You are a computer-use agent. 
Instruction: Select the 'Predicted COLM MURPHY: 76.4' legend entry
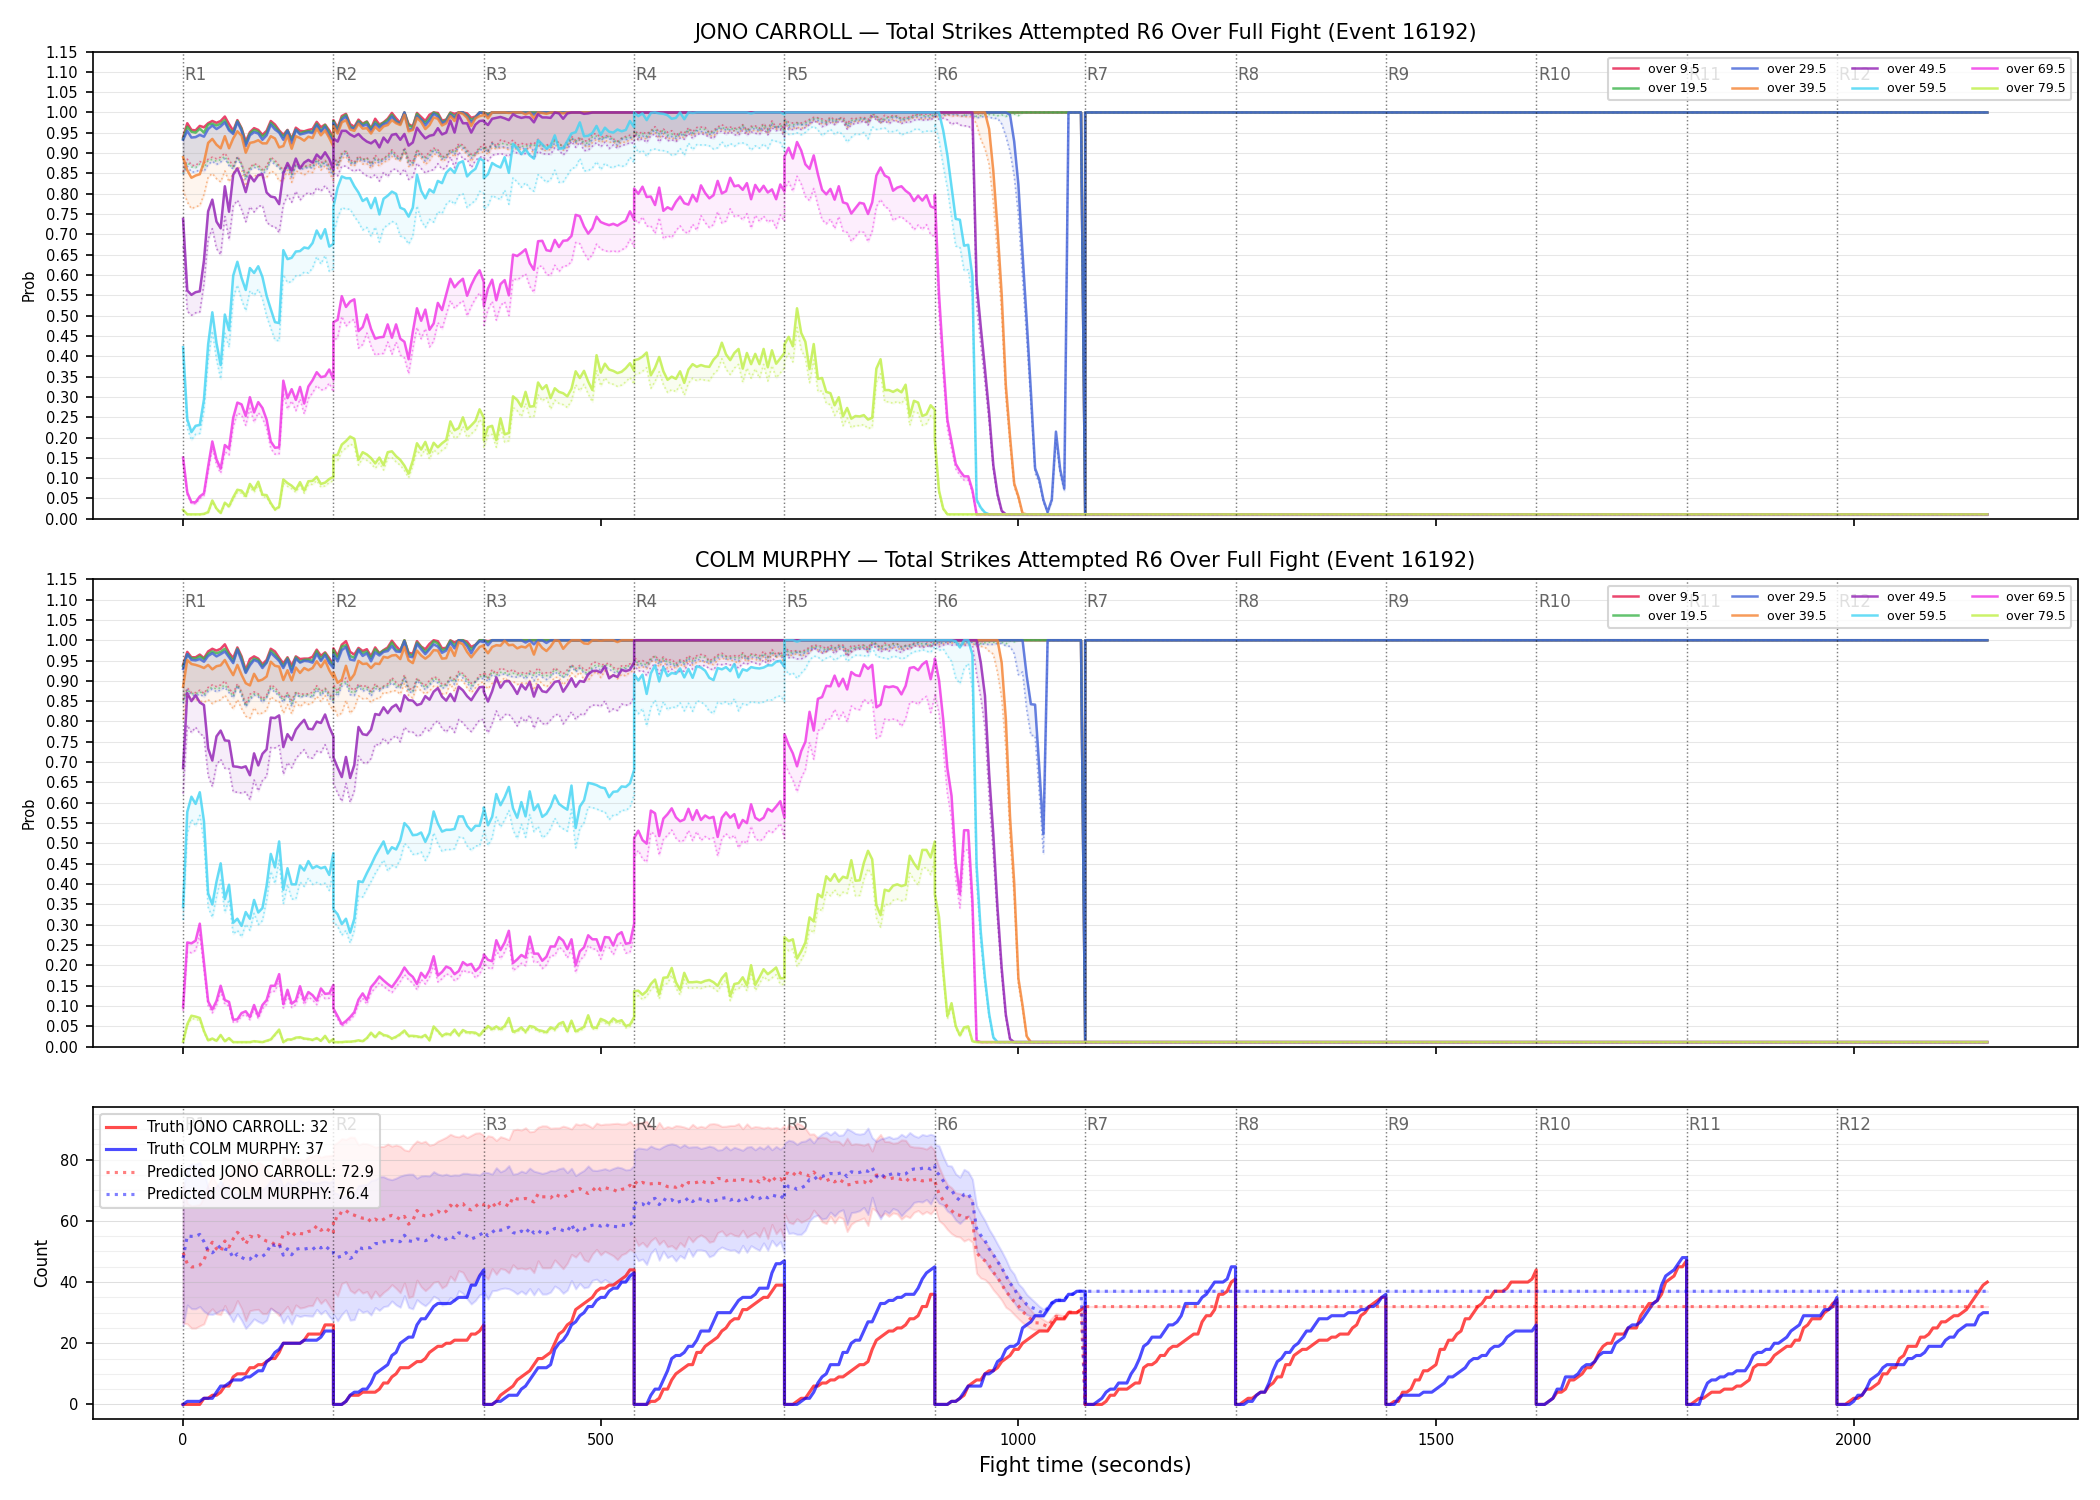(237, 1194)
